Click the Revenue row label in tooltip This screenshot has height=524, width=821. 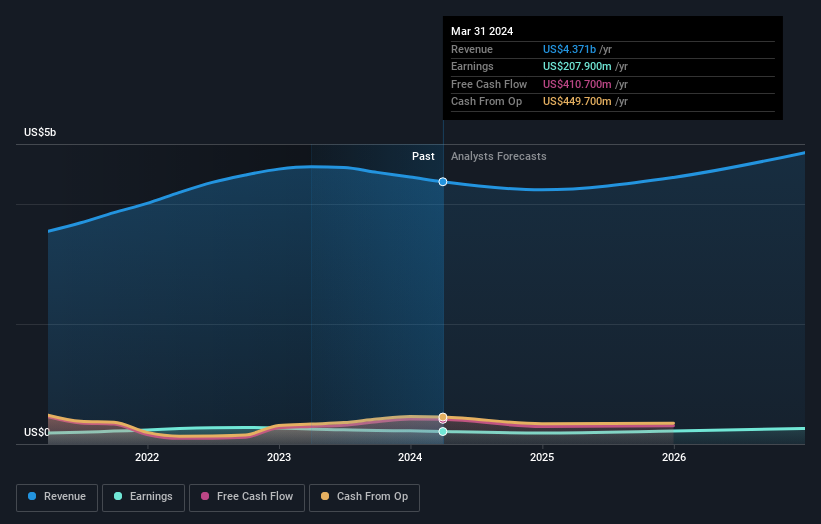(472, 49)
